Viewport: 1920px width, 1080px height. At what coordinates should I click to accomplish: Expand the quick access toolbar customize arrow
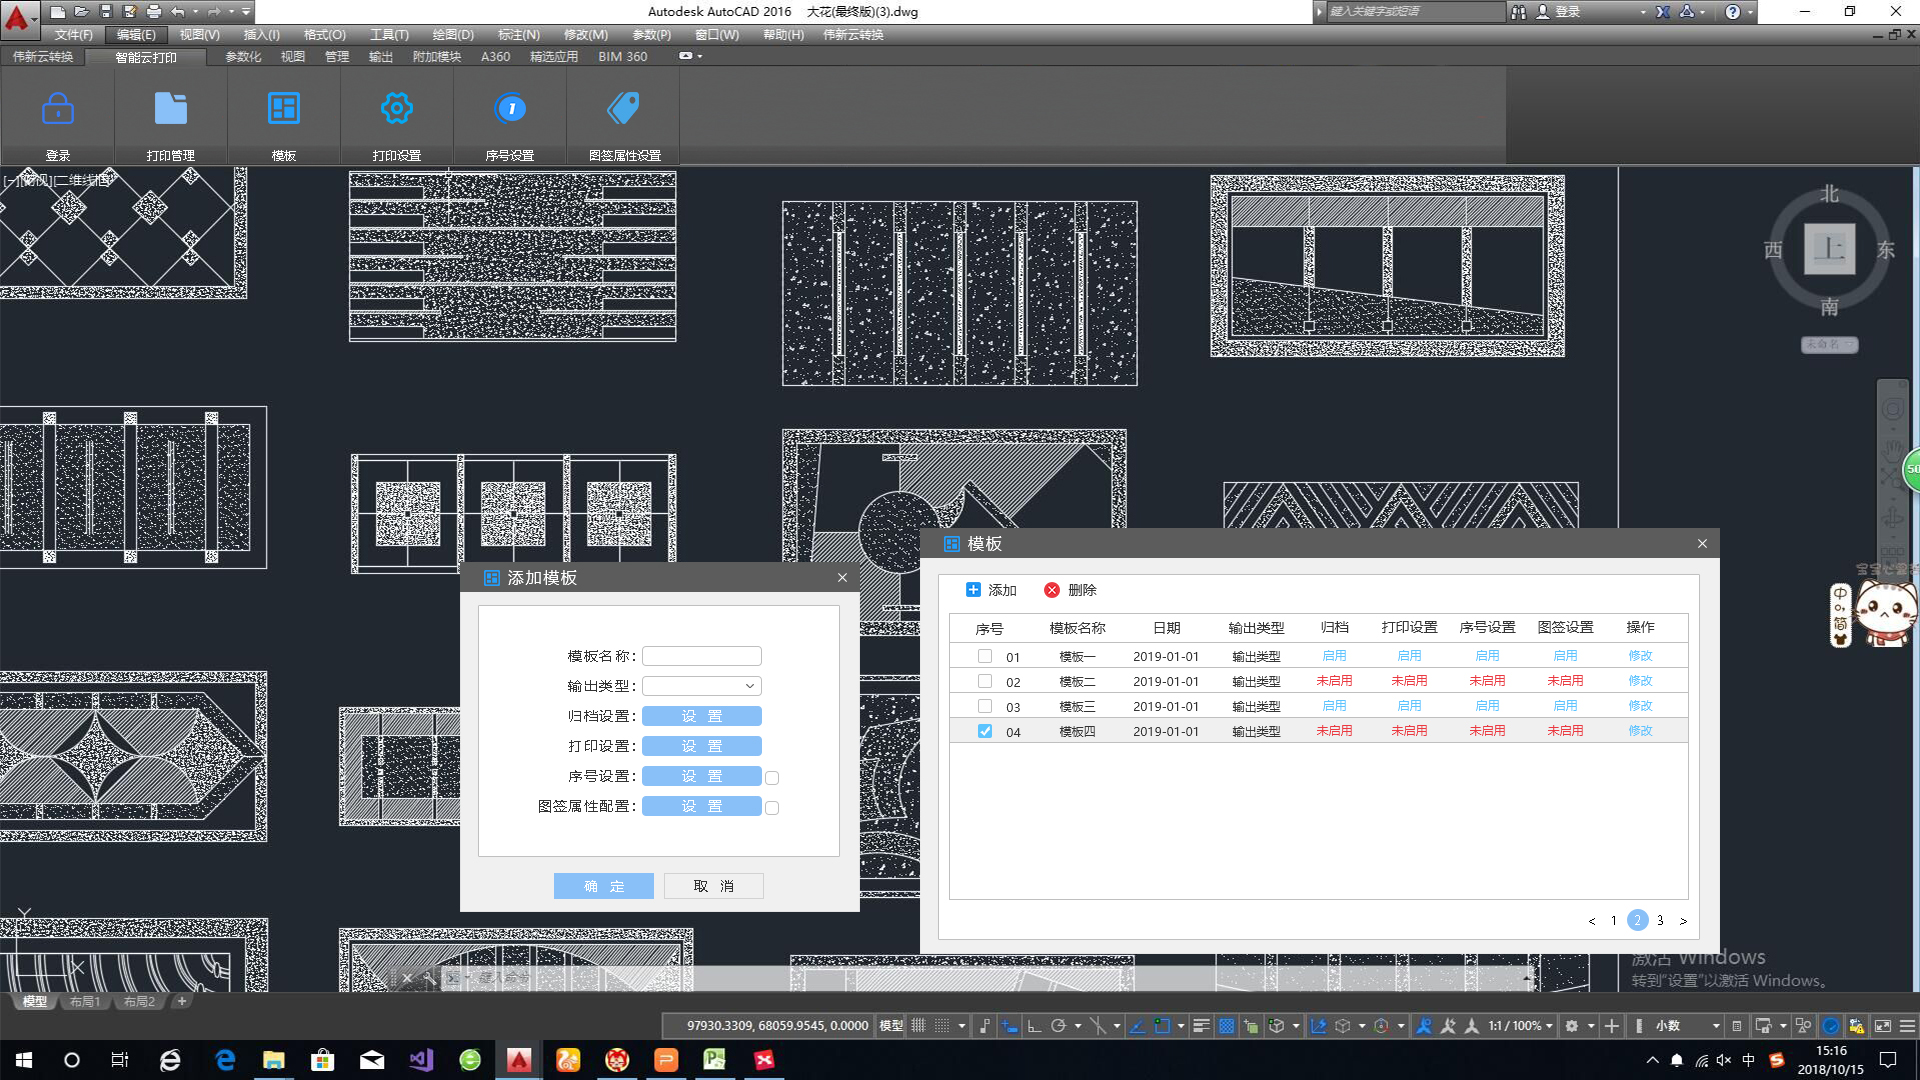pos(246,12)
